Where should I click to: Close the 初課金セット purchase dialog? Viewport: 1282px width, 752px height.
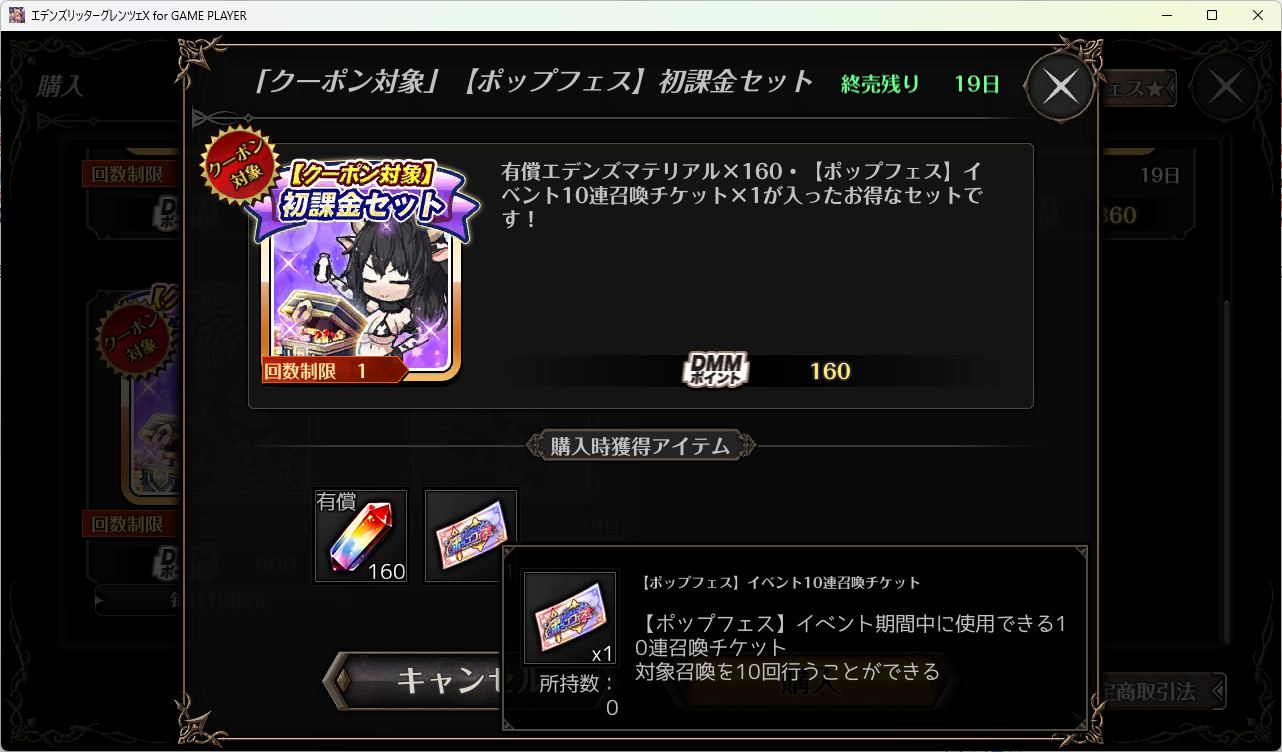click(x=1061, y=88)
